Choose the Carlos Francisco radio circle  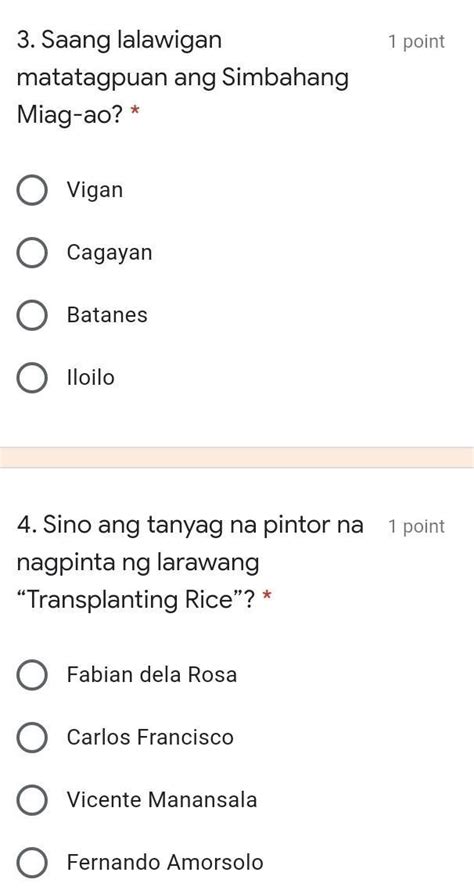click(31, 737)
